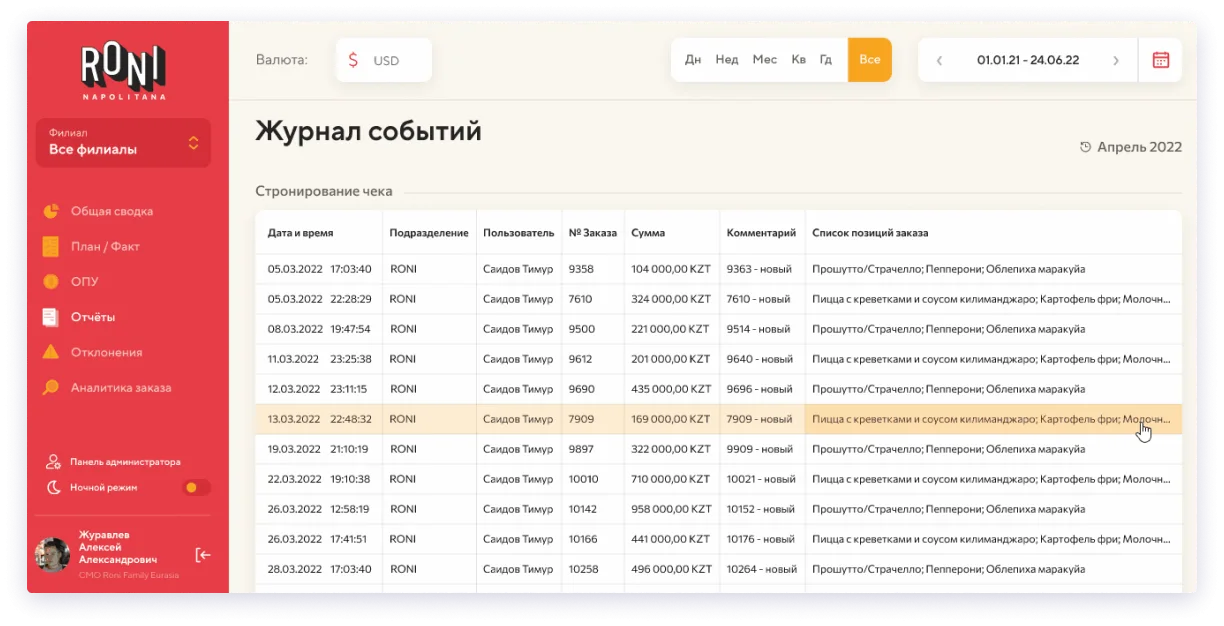Viewport: 1224px width, 626px height.
Task: Select the Мес period filter
Action: (765, 60)
